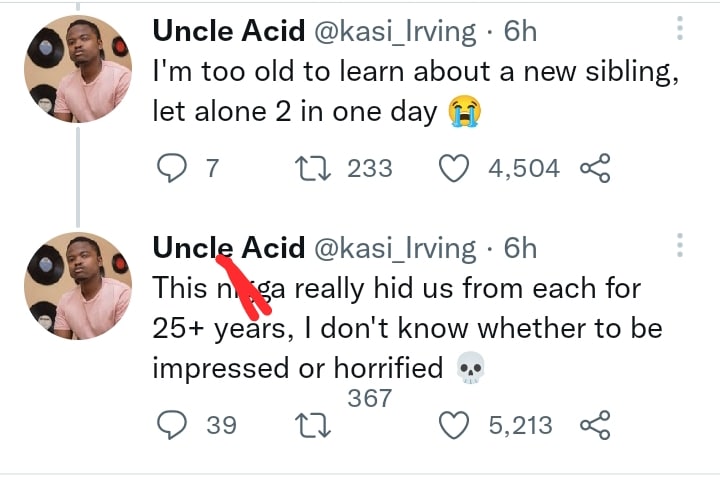
Task: Click reply icon on the new sibling tweet
Action: pos(172,169)
